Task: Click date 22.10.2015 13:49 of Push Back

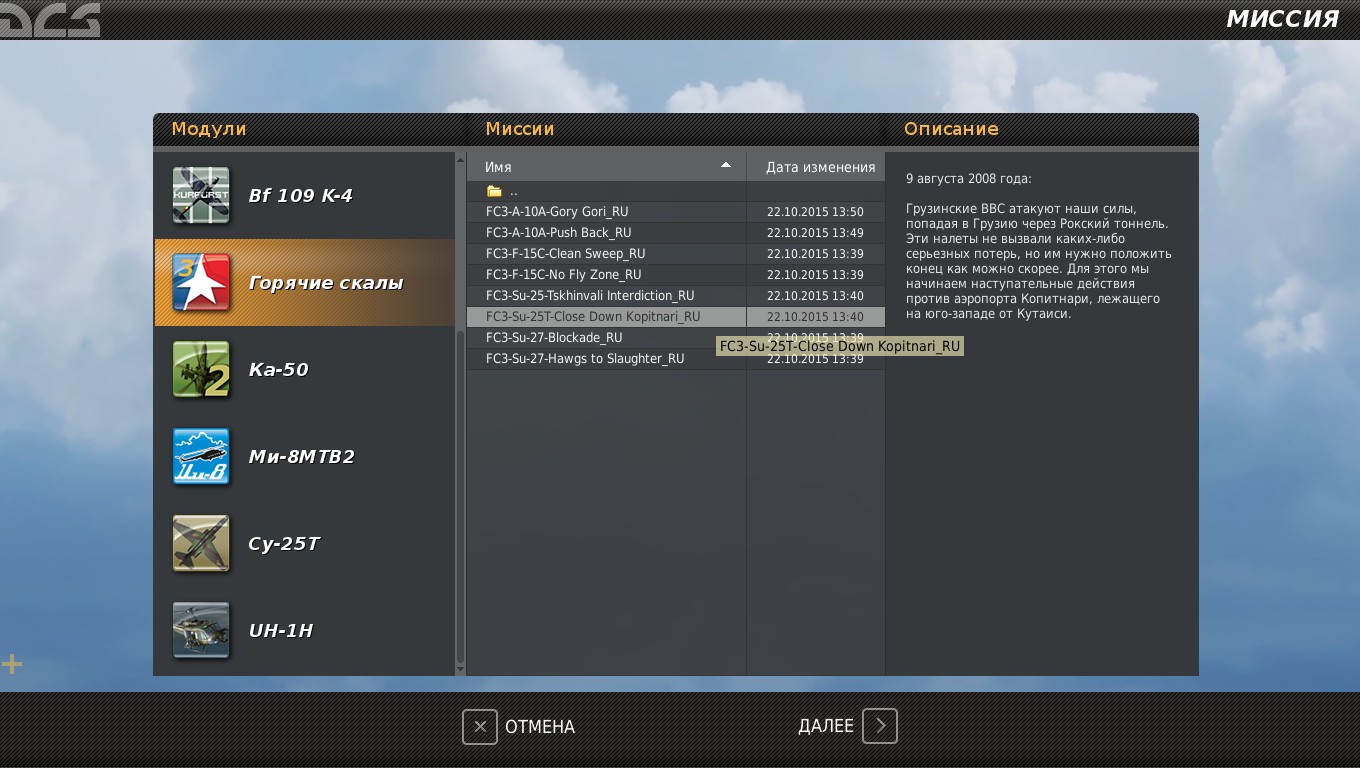Action: click(x=815, y=233)
